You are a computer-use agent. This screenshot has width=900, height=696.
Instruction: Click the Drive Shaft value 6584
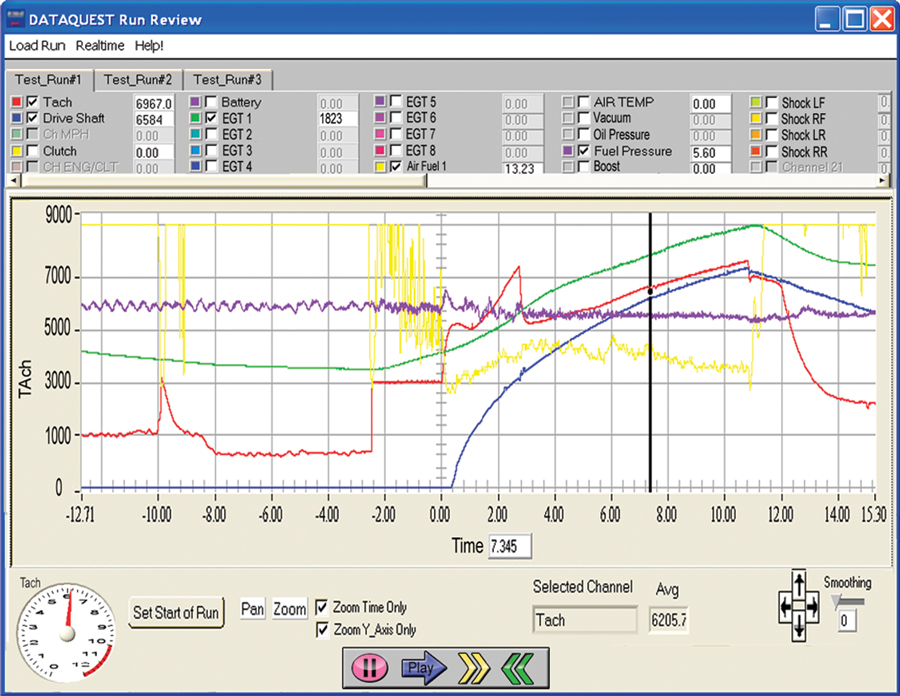pyautogui.click(x=153, y=120)
